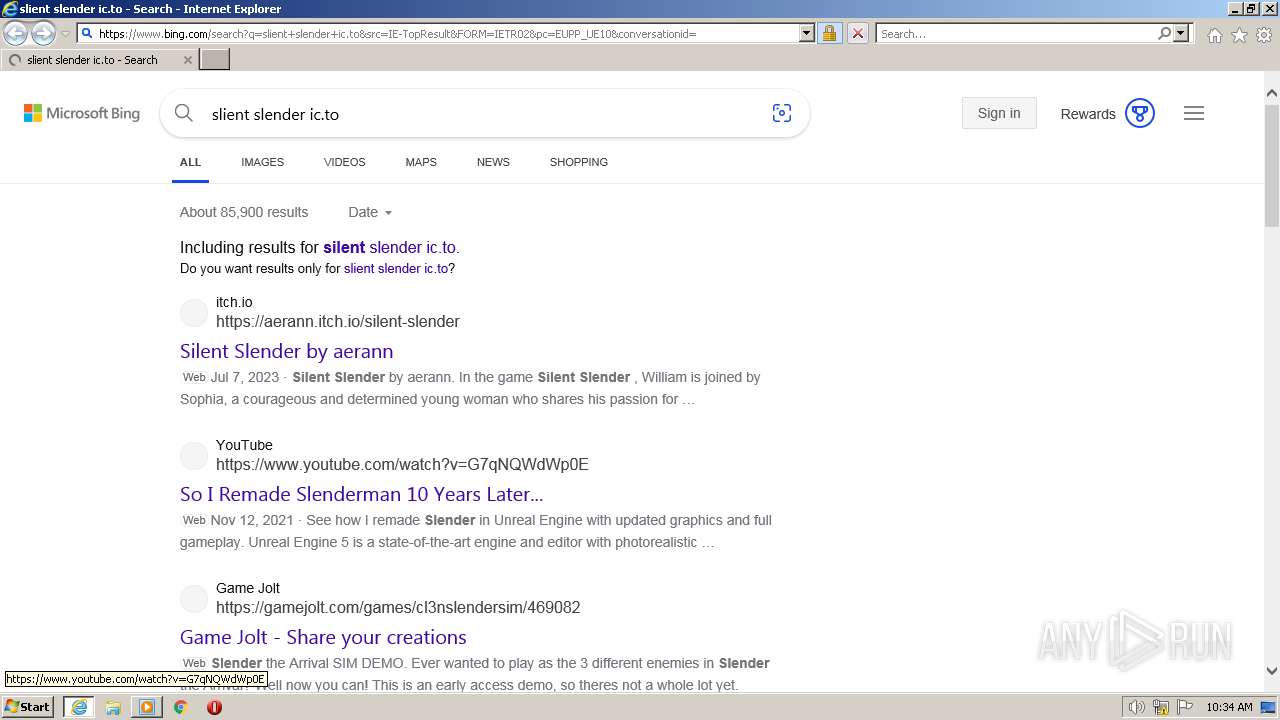Launch the media player taskbar icon
The image size is (1280, 720).
pyautogui.click(x=147, y=707)
